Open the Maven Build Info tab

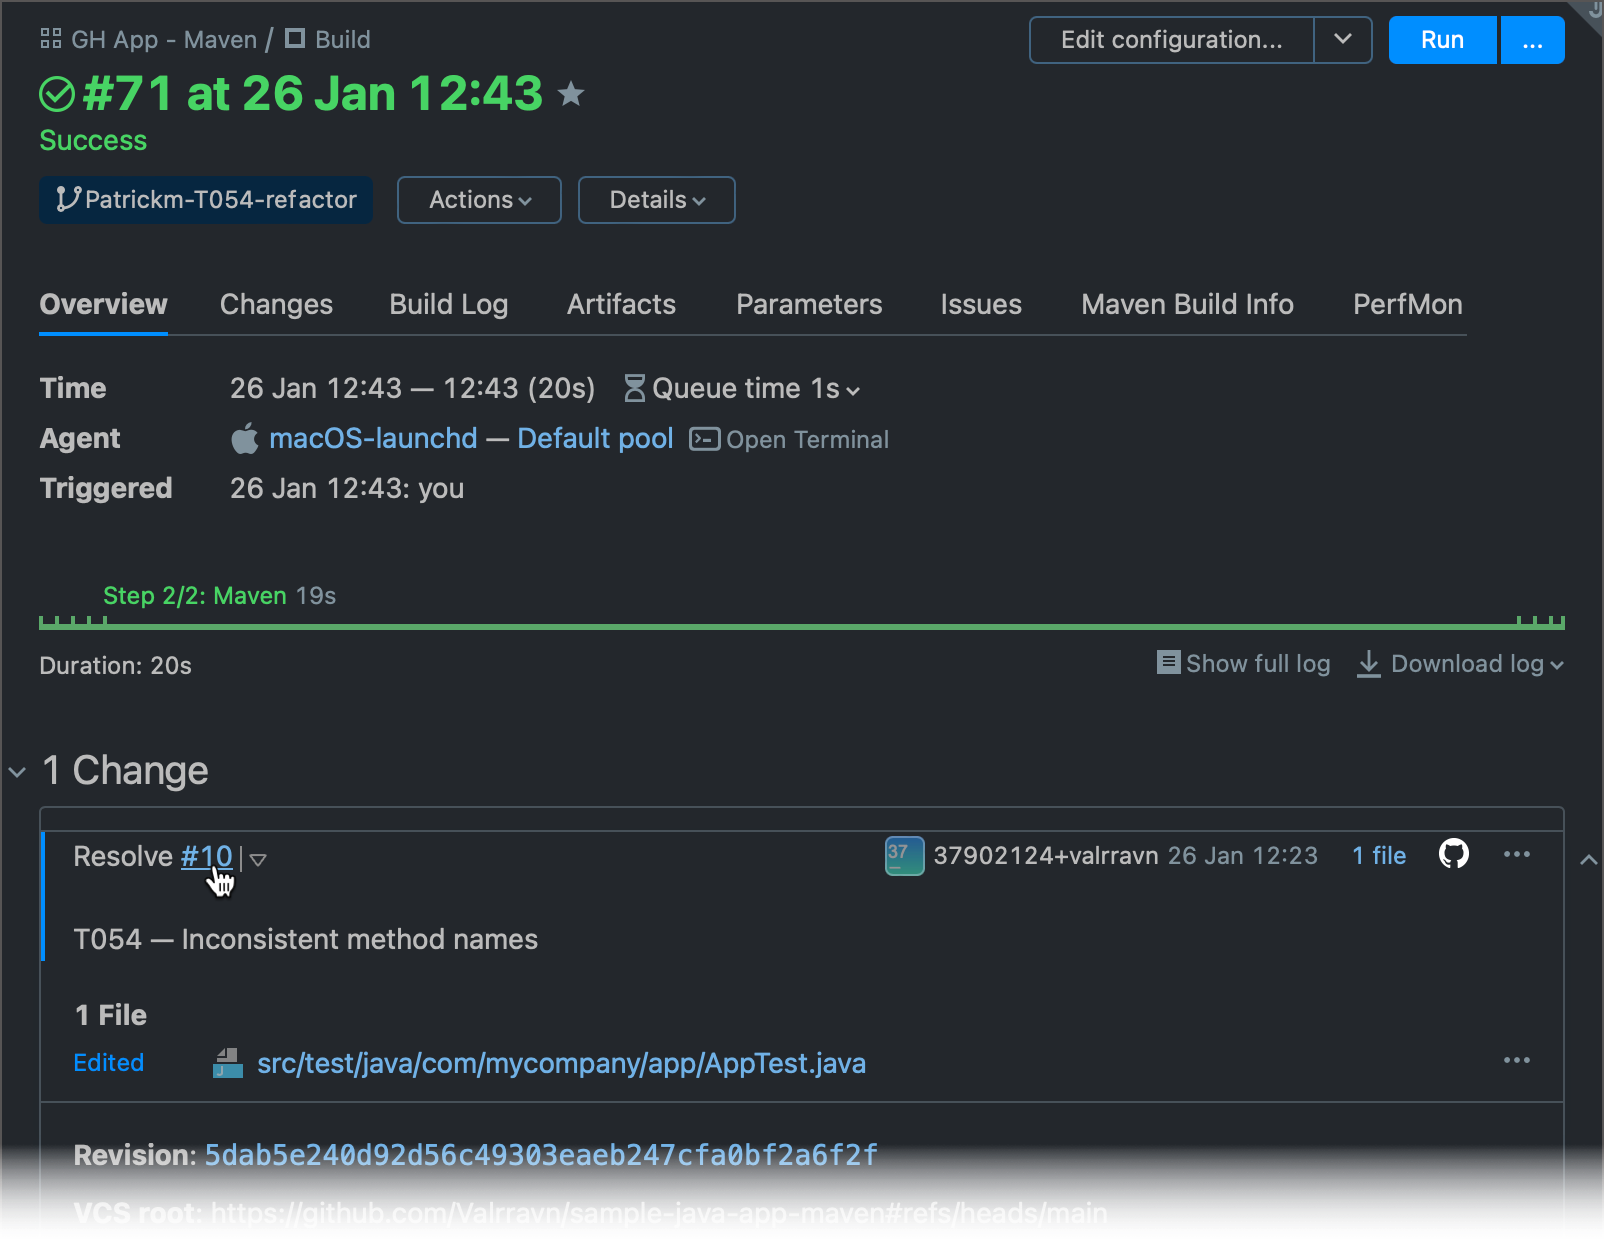coord(1186,304)
